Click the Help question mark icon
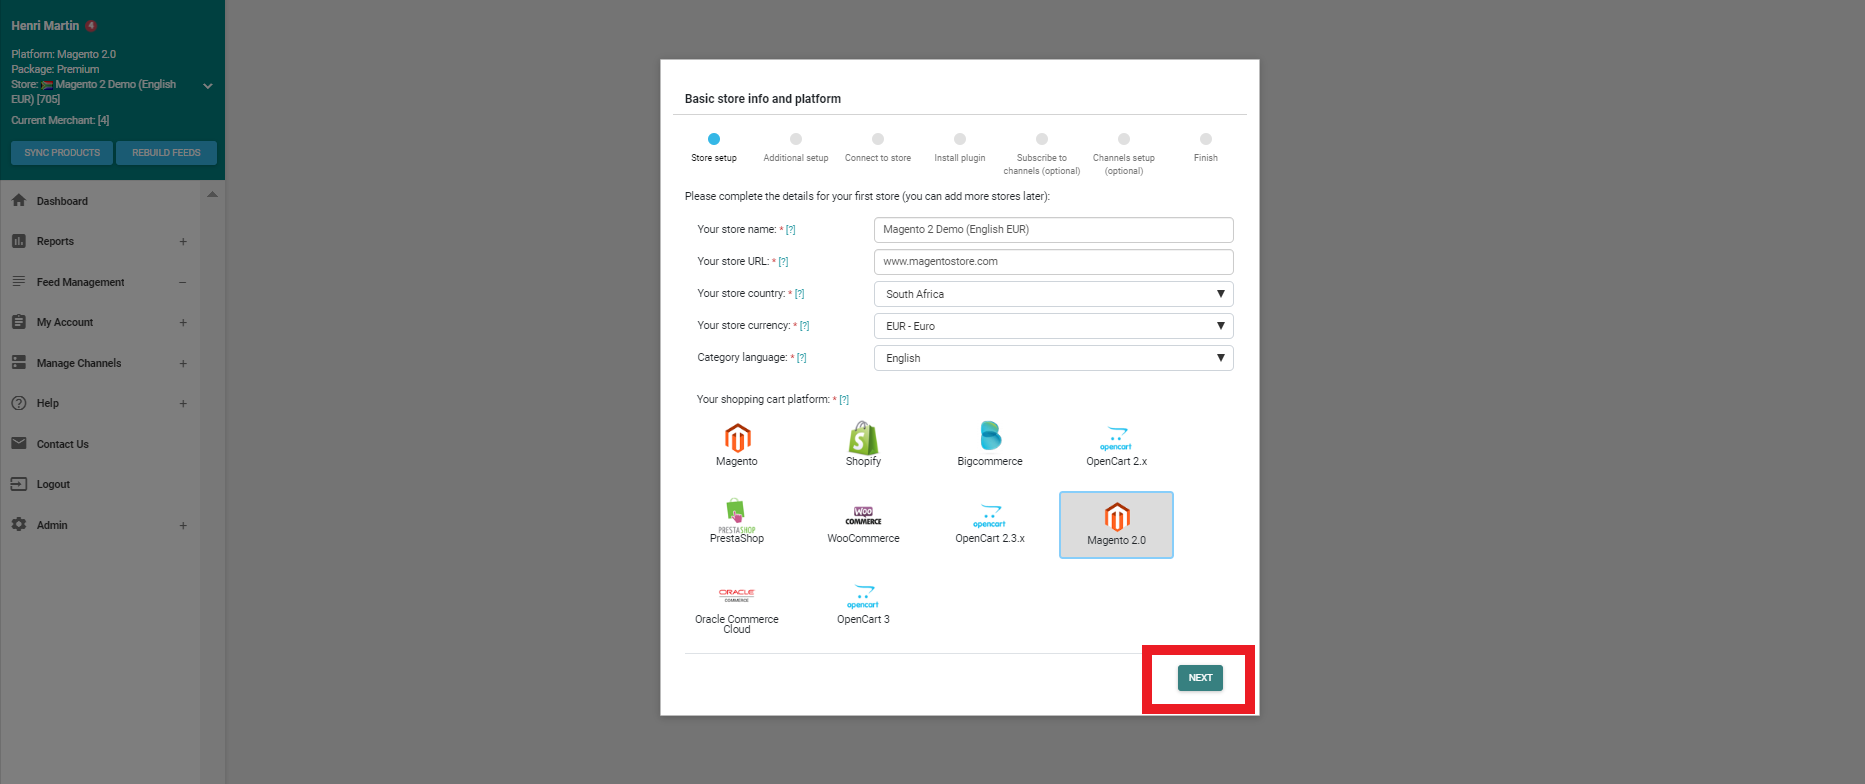Image resolution: width=1865 pixels, height=784 pixels. [19, 403]
